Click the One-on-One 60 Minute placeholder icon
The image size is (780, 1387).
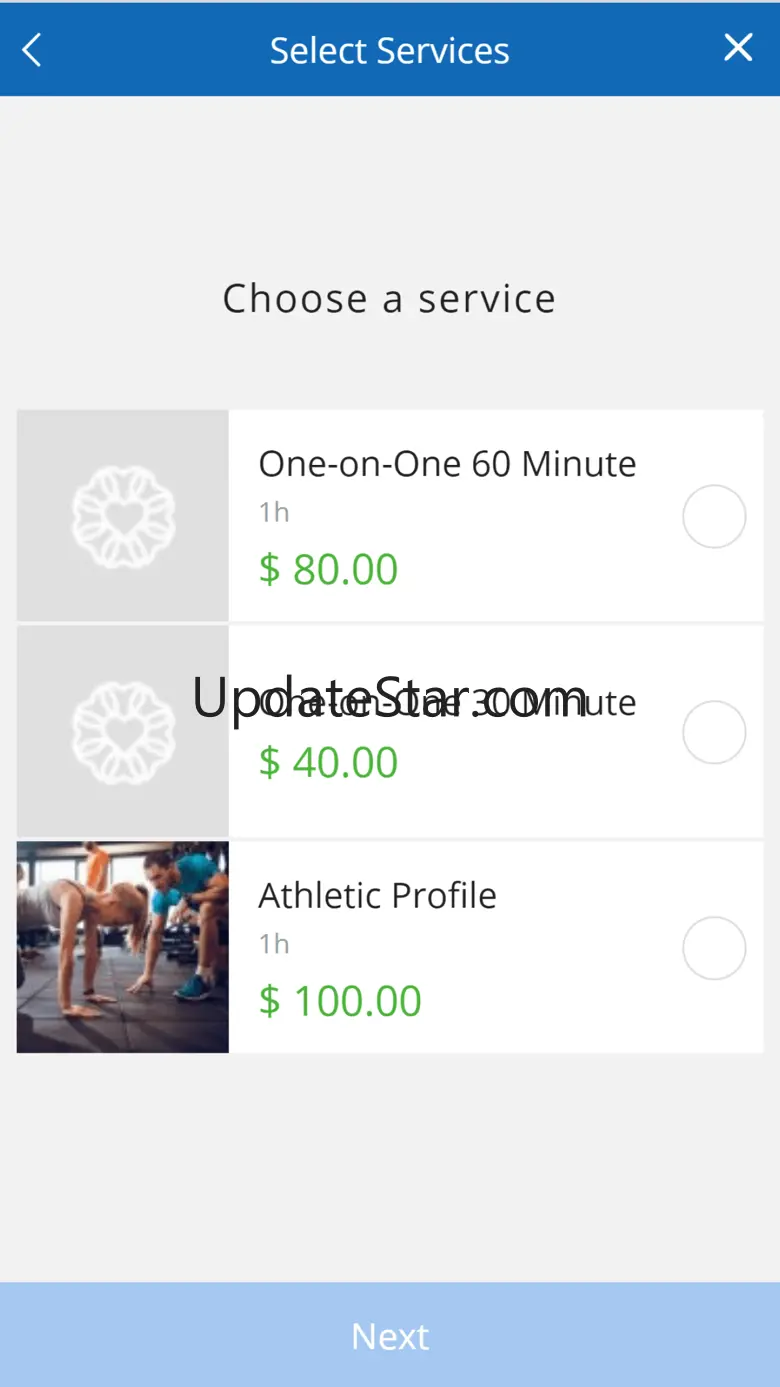pyautogui.click(x=123, y=516)
